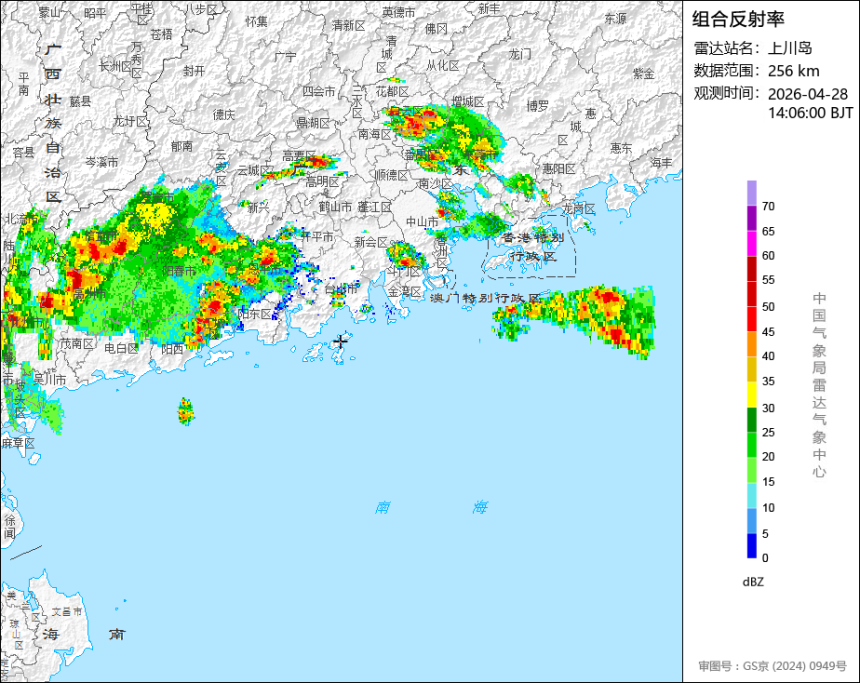The image size is (860, 683).
Task: Click the 云城区 map label
Action: point(253,171)
